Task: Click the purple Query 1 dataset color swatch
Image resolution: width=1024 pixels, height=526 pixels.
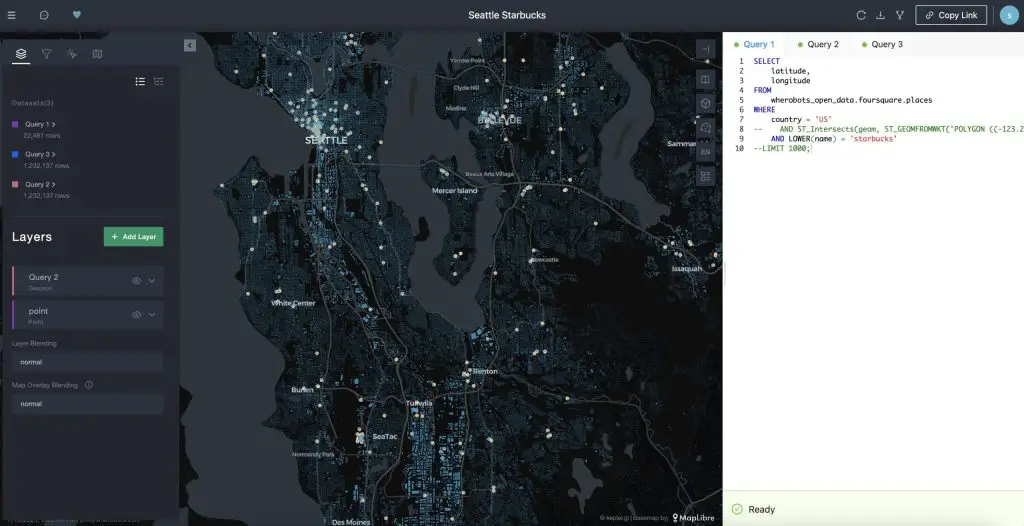Action: [x=15, y=124]
